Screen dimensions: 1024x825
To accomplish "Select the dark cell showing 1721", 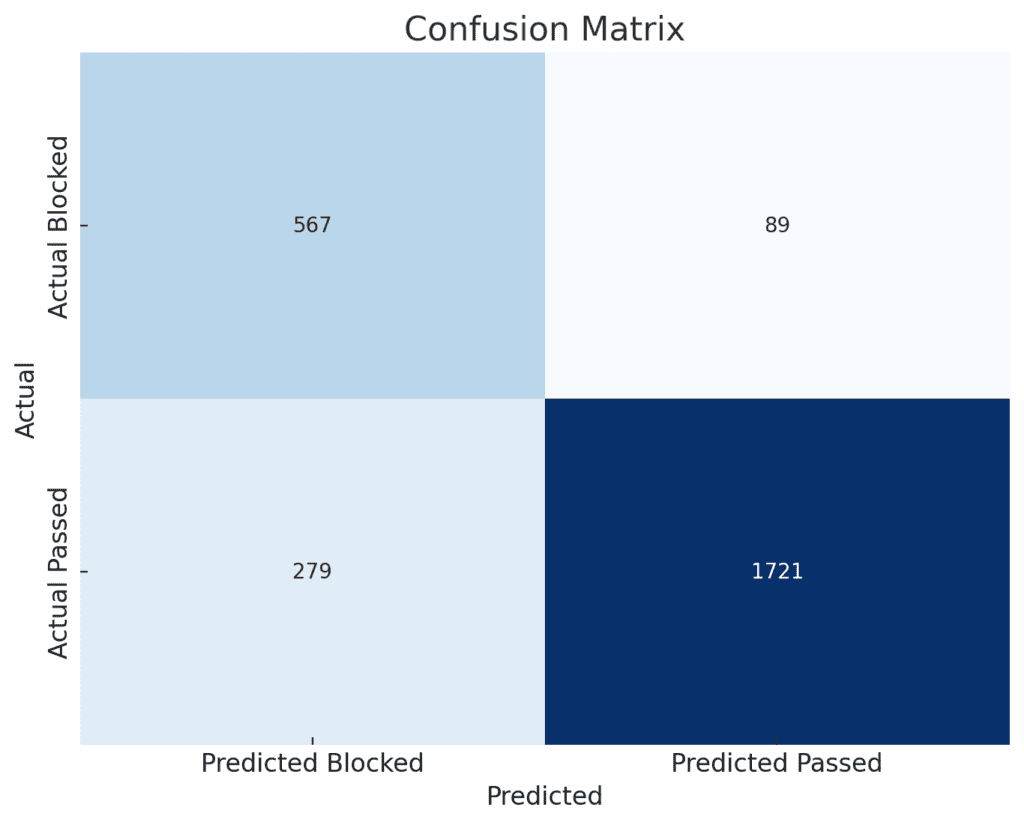I will [777, 572].
